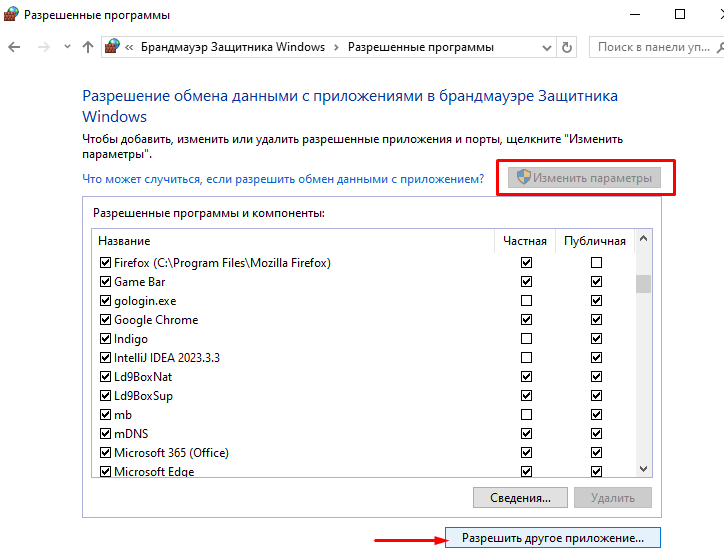
Task: Click the Частная column header
Action: point(525,241)
